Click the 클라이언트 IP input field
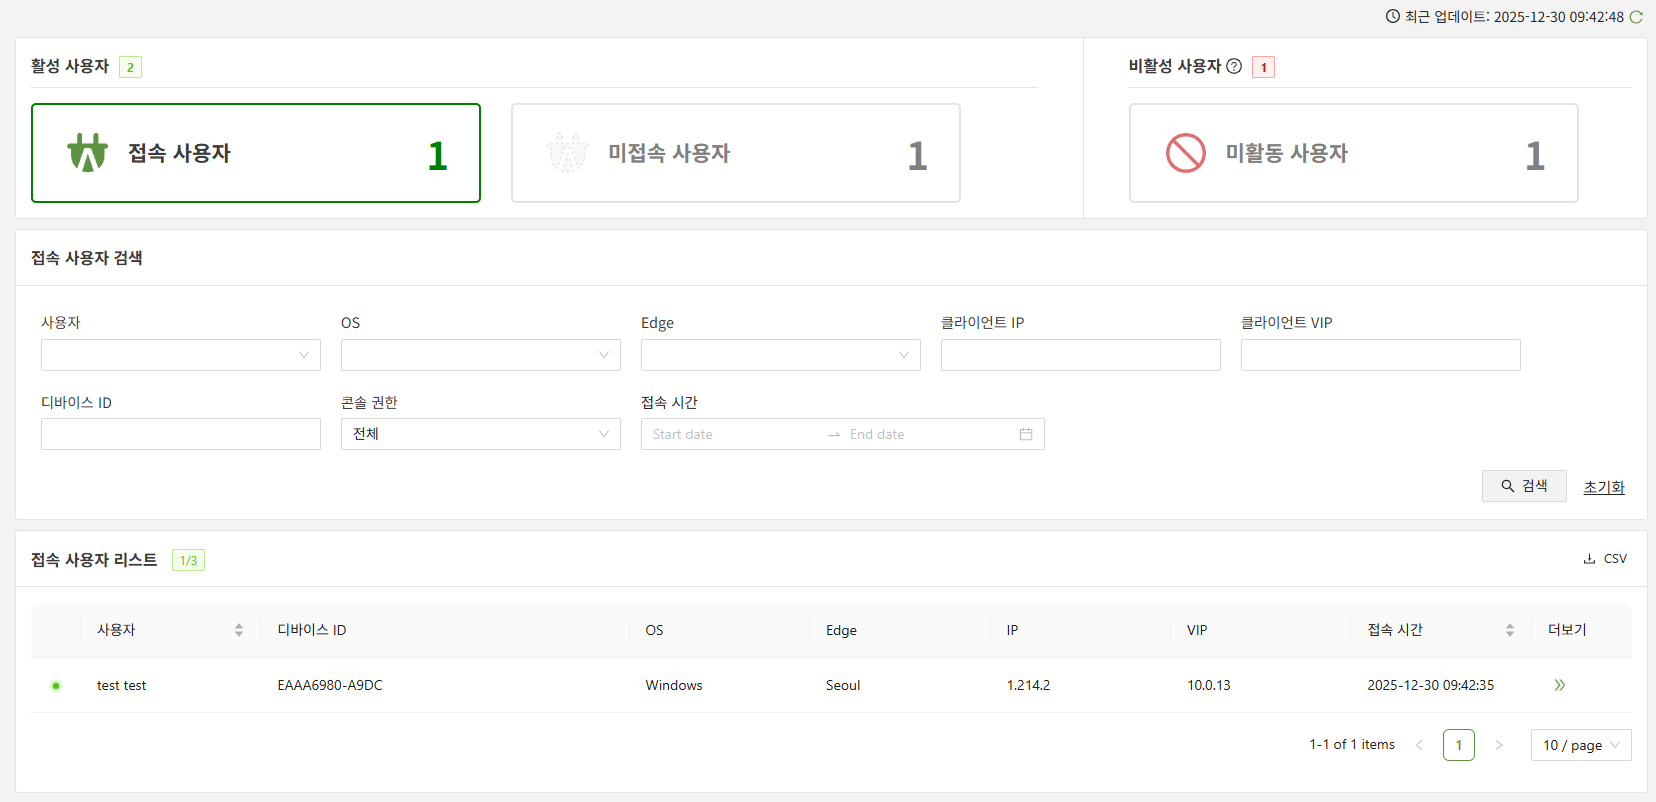The image size is (1656, 802). coord(1080,355)
